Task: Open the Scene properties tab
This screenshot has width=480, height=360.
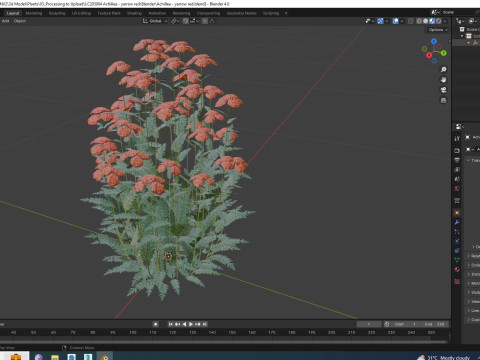Action: point(457,179)
